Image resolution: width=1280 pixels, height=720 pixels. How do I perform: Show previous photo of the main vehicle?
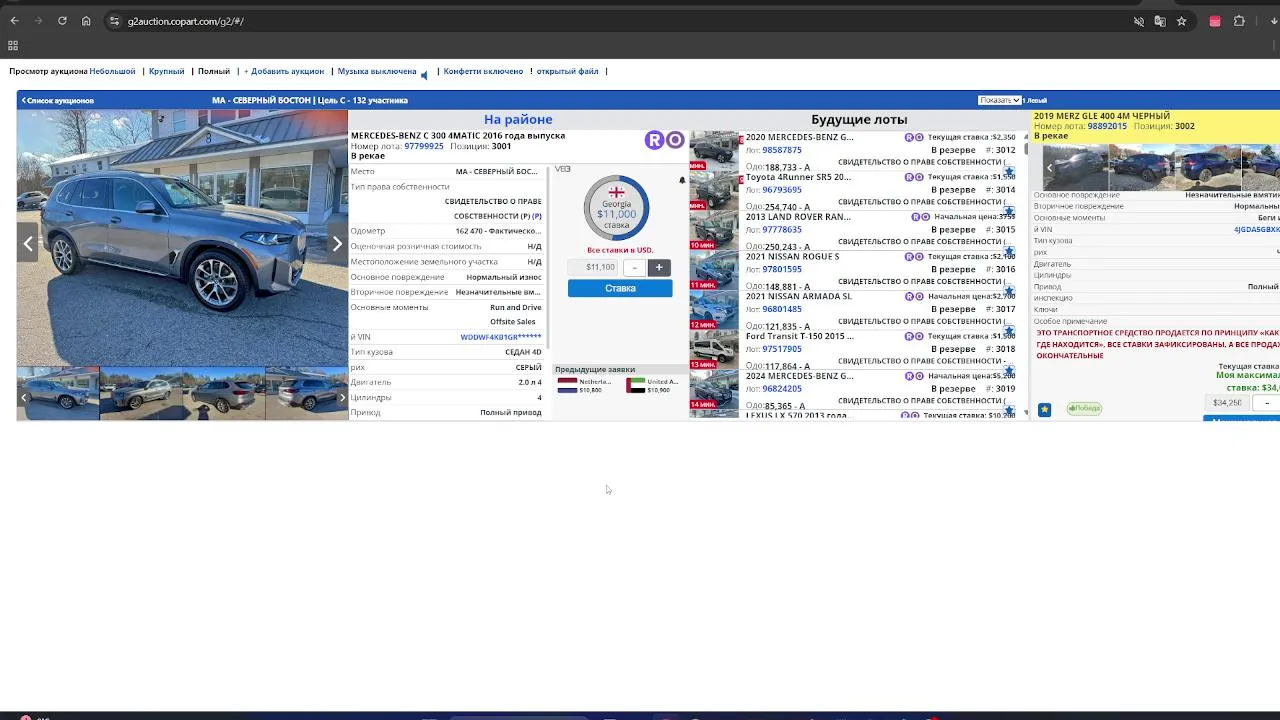pyautogui.click(x=28, y=243)
